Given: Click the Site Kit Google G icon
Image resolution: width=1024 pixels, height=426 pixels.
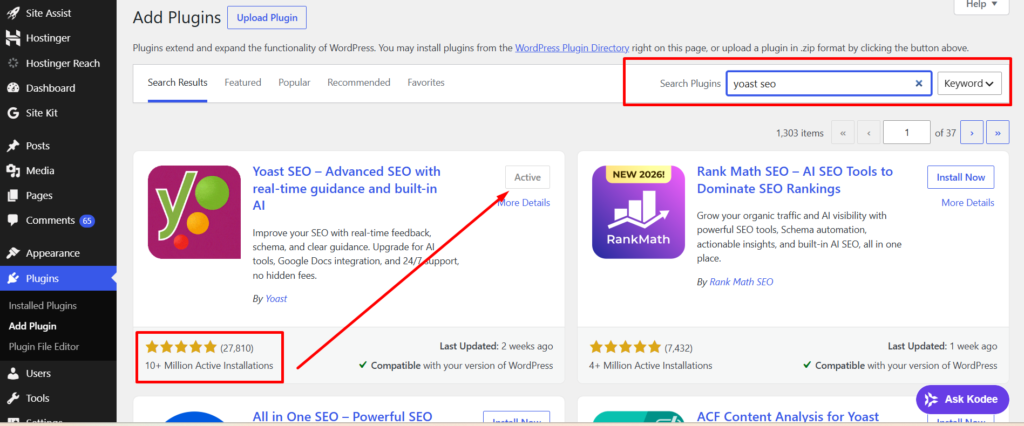Looking at the screenshot, I should pyautogui.click(x=12, y=113).
